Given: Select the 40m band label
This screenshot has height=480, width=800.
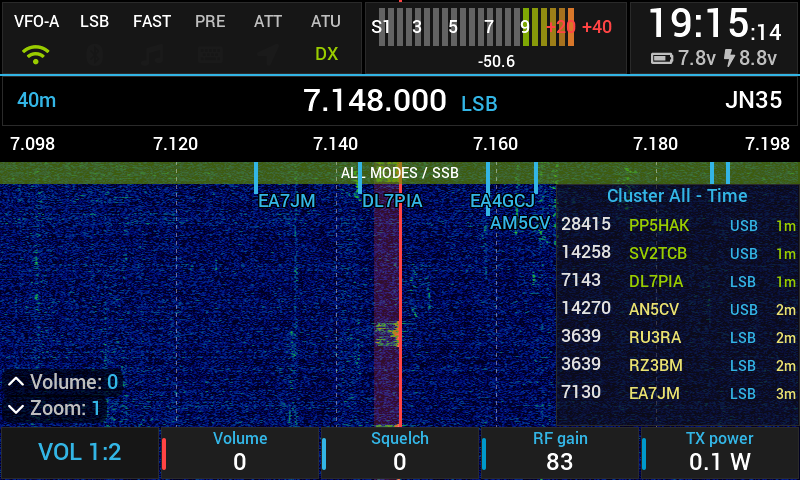Looking at the screenshot, I should click(x=36, y=100).
